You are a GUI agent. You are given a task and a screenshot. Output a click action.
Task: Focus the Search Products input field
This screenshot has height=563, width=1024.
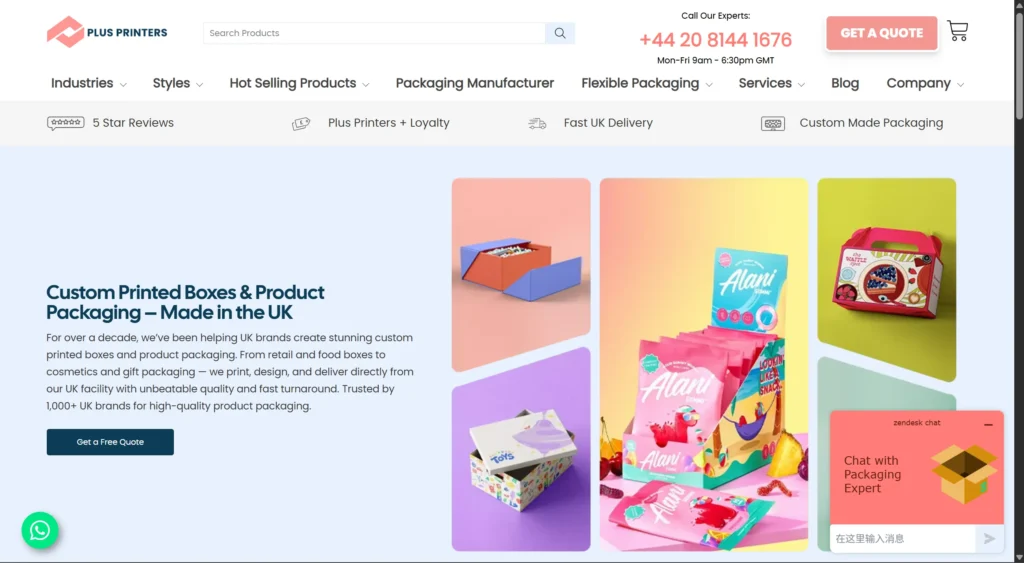(x=374, y=33)
